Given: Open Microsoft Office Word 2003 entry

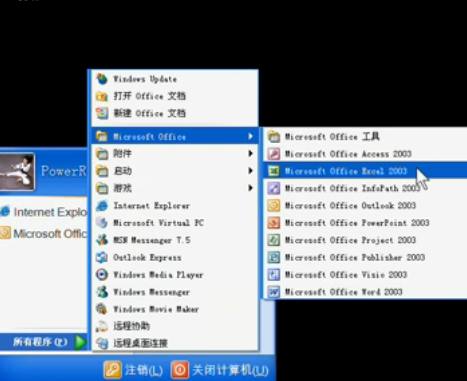Looking at the screenshot, I should coord(366,292).
